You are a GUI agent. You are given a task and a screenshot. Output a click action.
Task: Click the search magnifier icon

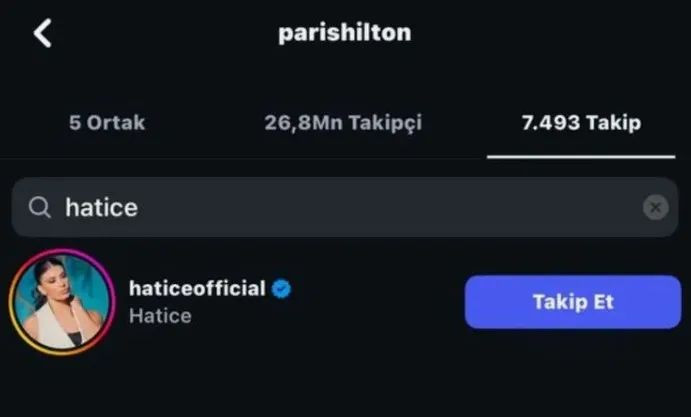coord(40,208)
